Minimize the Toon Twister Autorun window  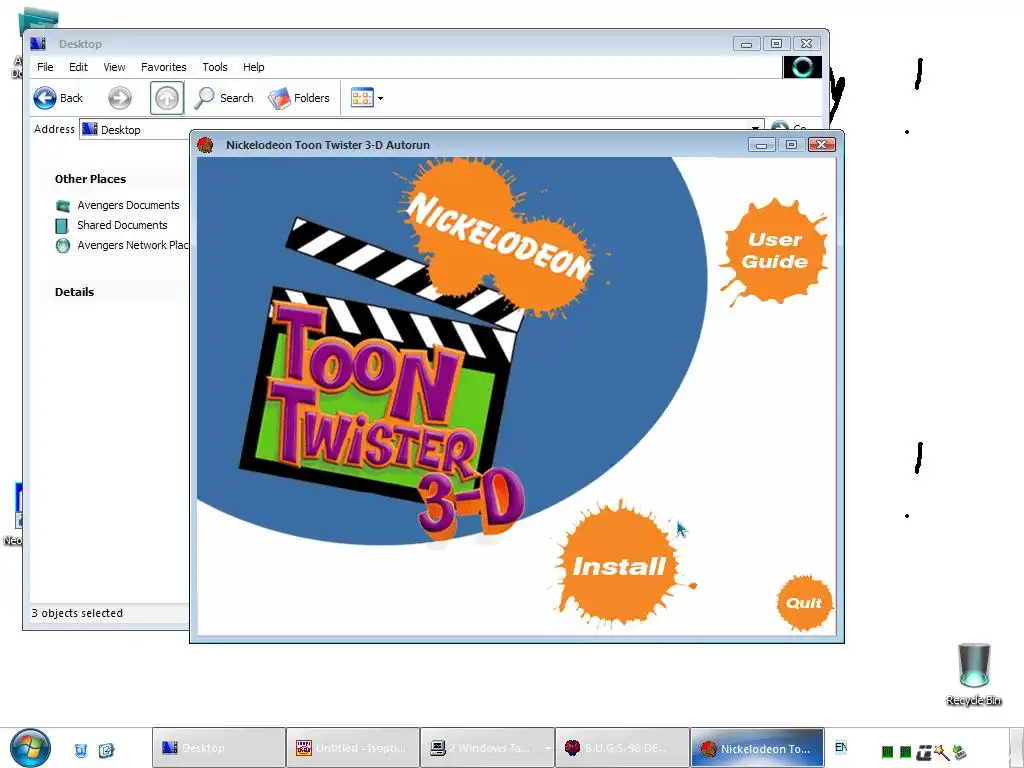(x=761, y=145)
